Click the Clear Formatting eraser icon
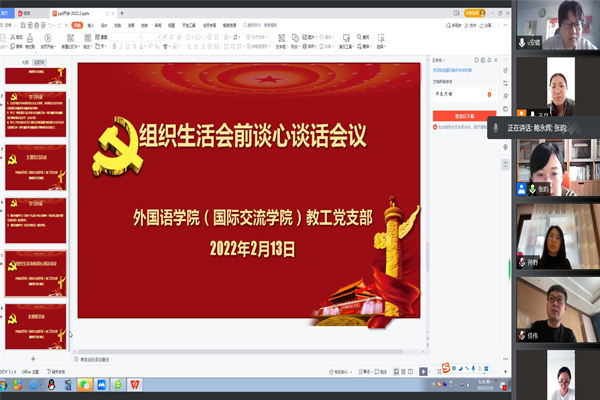 pyautogui.click(x=179, y=37)
